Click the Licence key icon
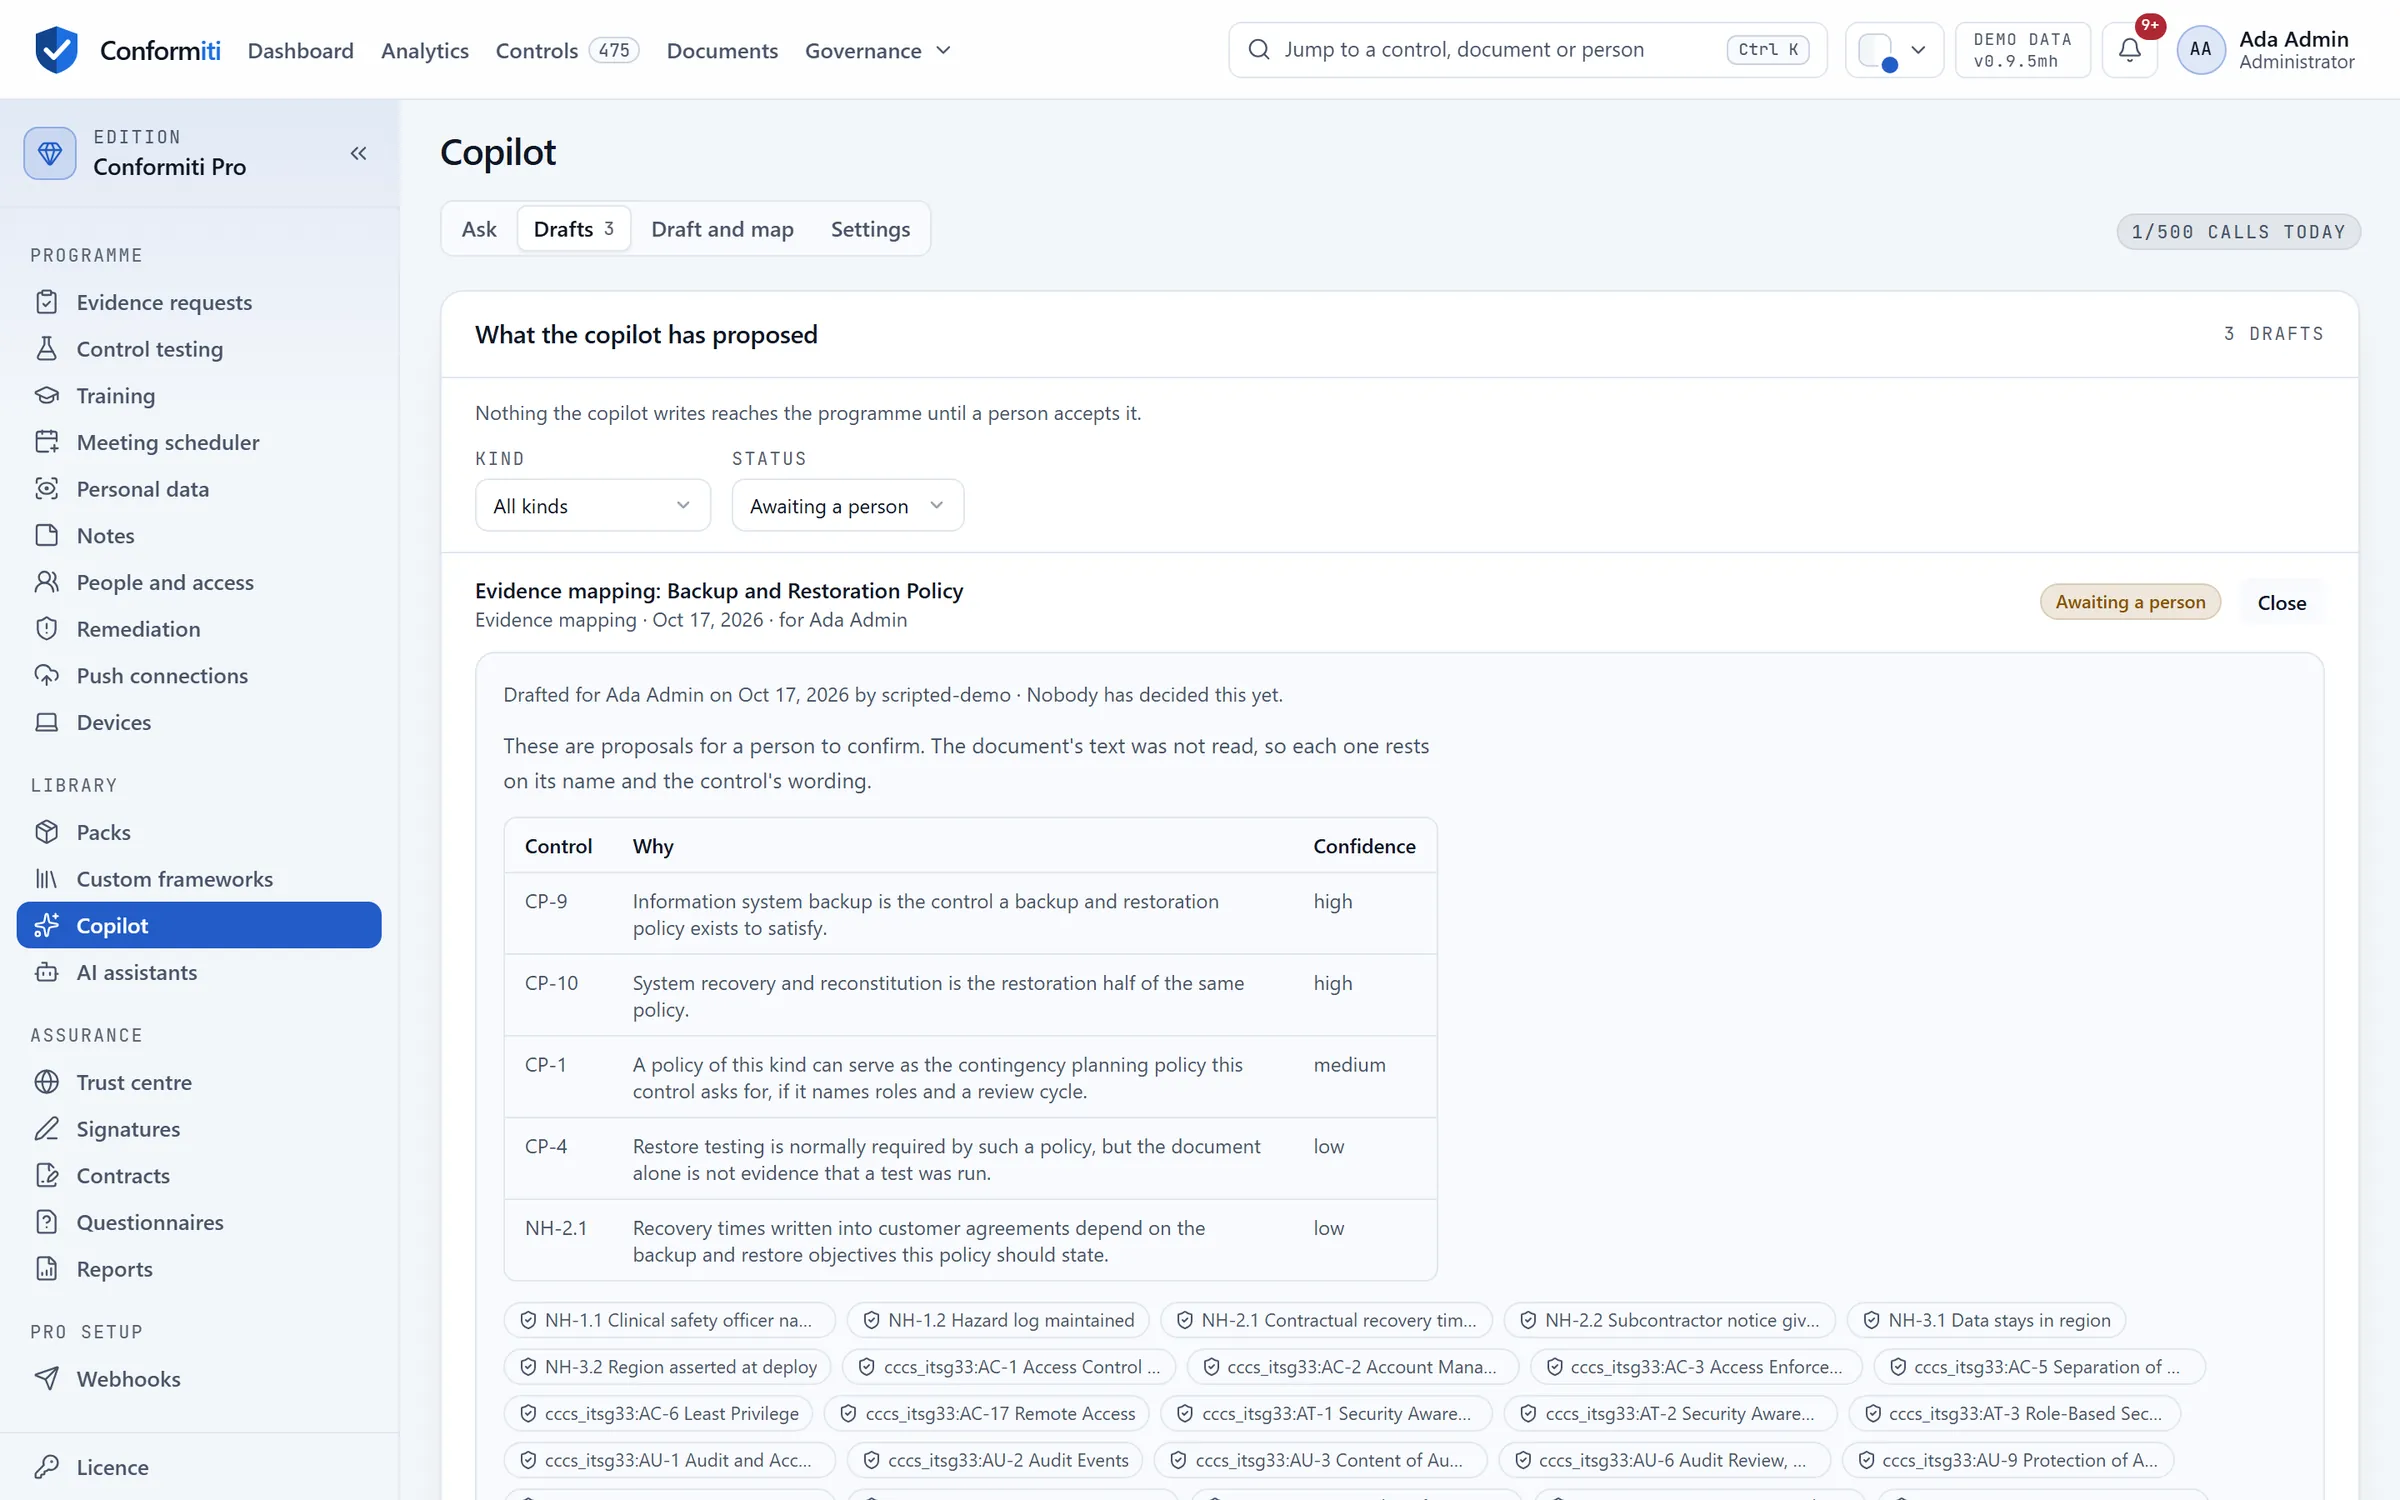 coord(46,1466)
